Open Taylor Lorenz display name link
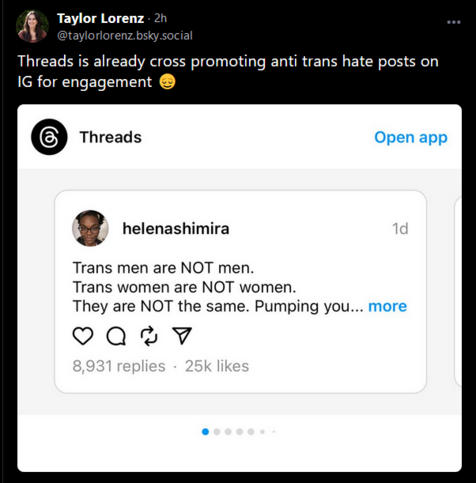This screenshot has height=483, width=476. [x=100, y=18]
